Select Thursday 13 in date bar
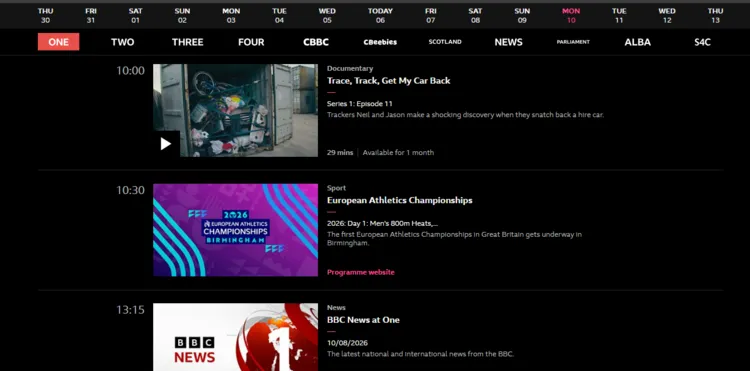The width and height of the screenshot is (750, 371). (x=716, y=15)
